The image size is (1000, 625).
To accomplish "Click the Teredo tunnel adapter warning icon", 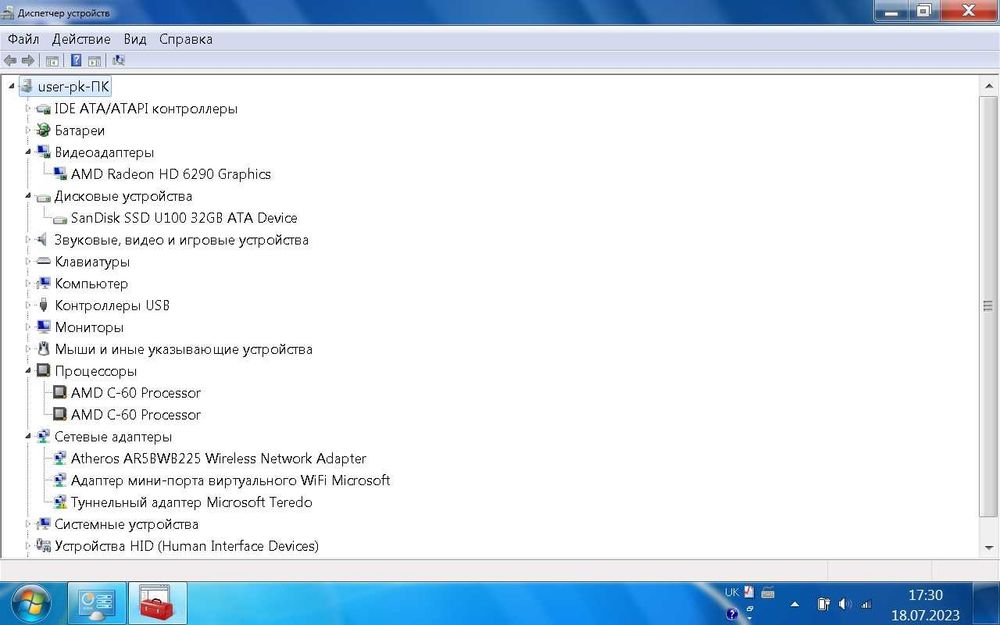I will pos(60,502).
